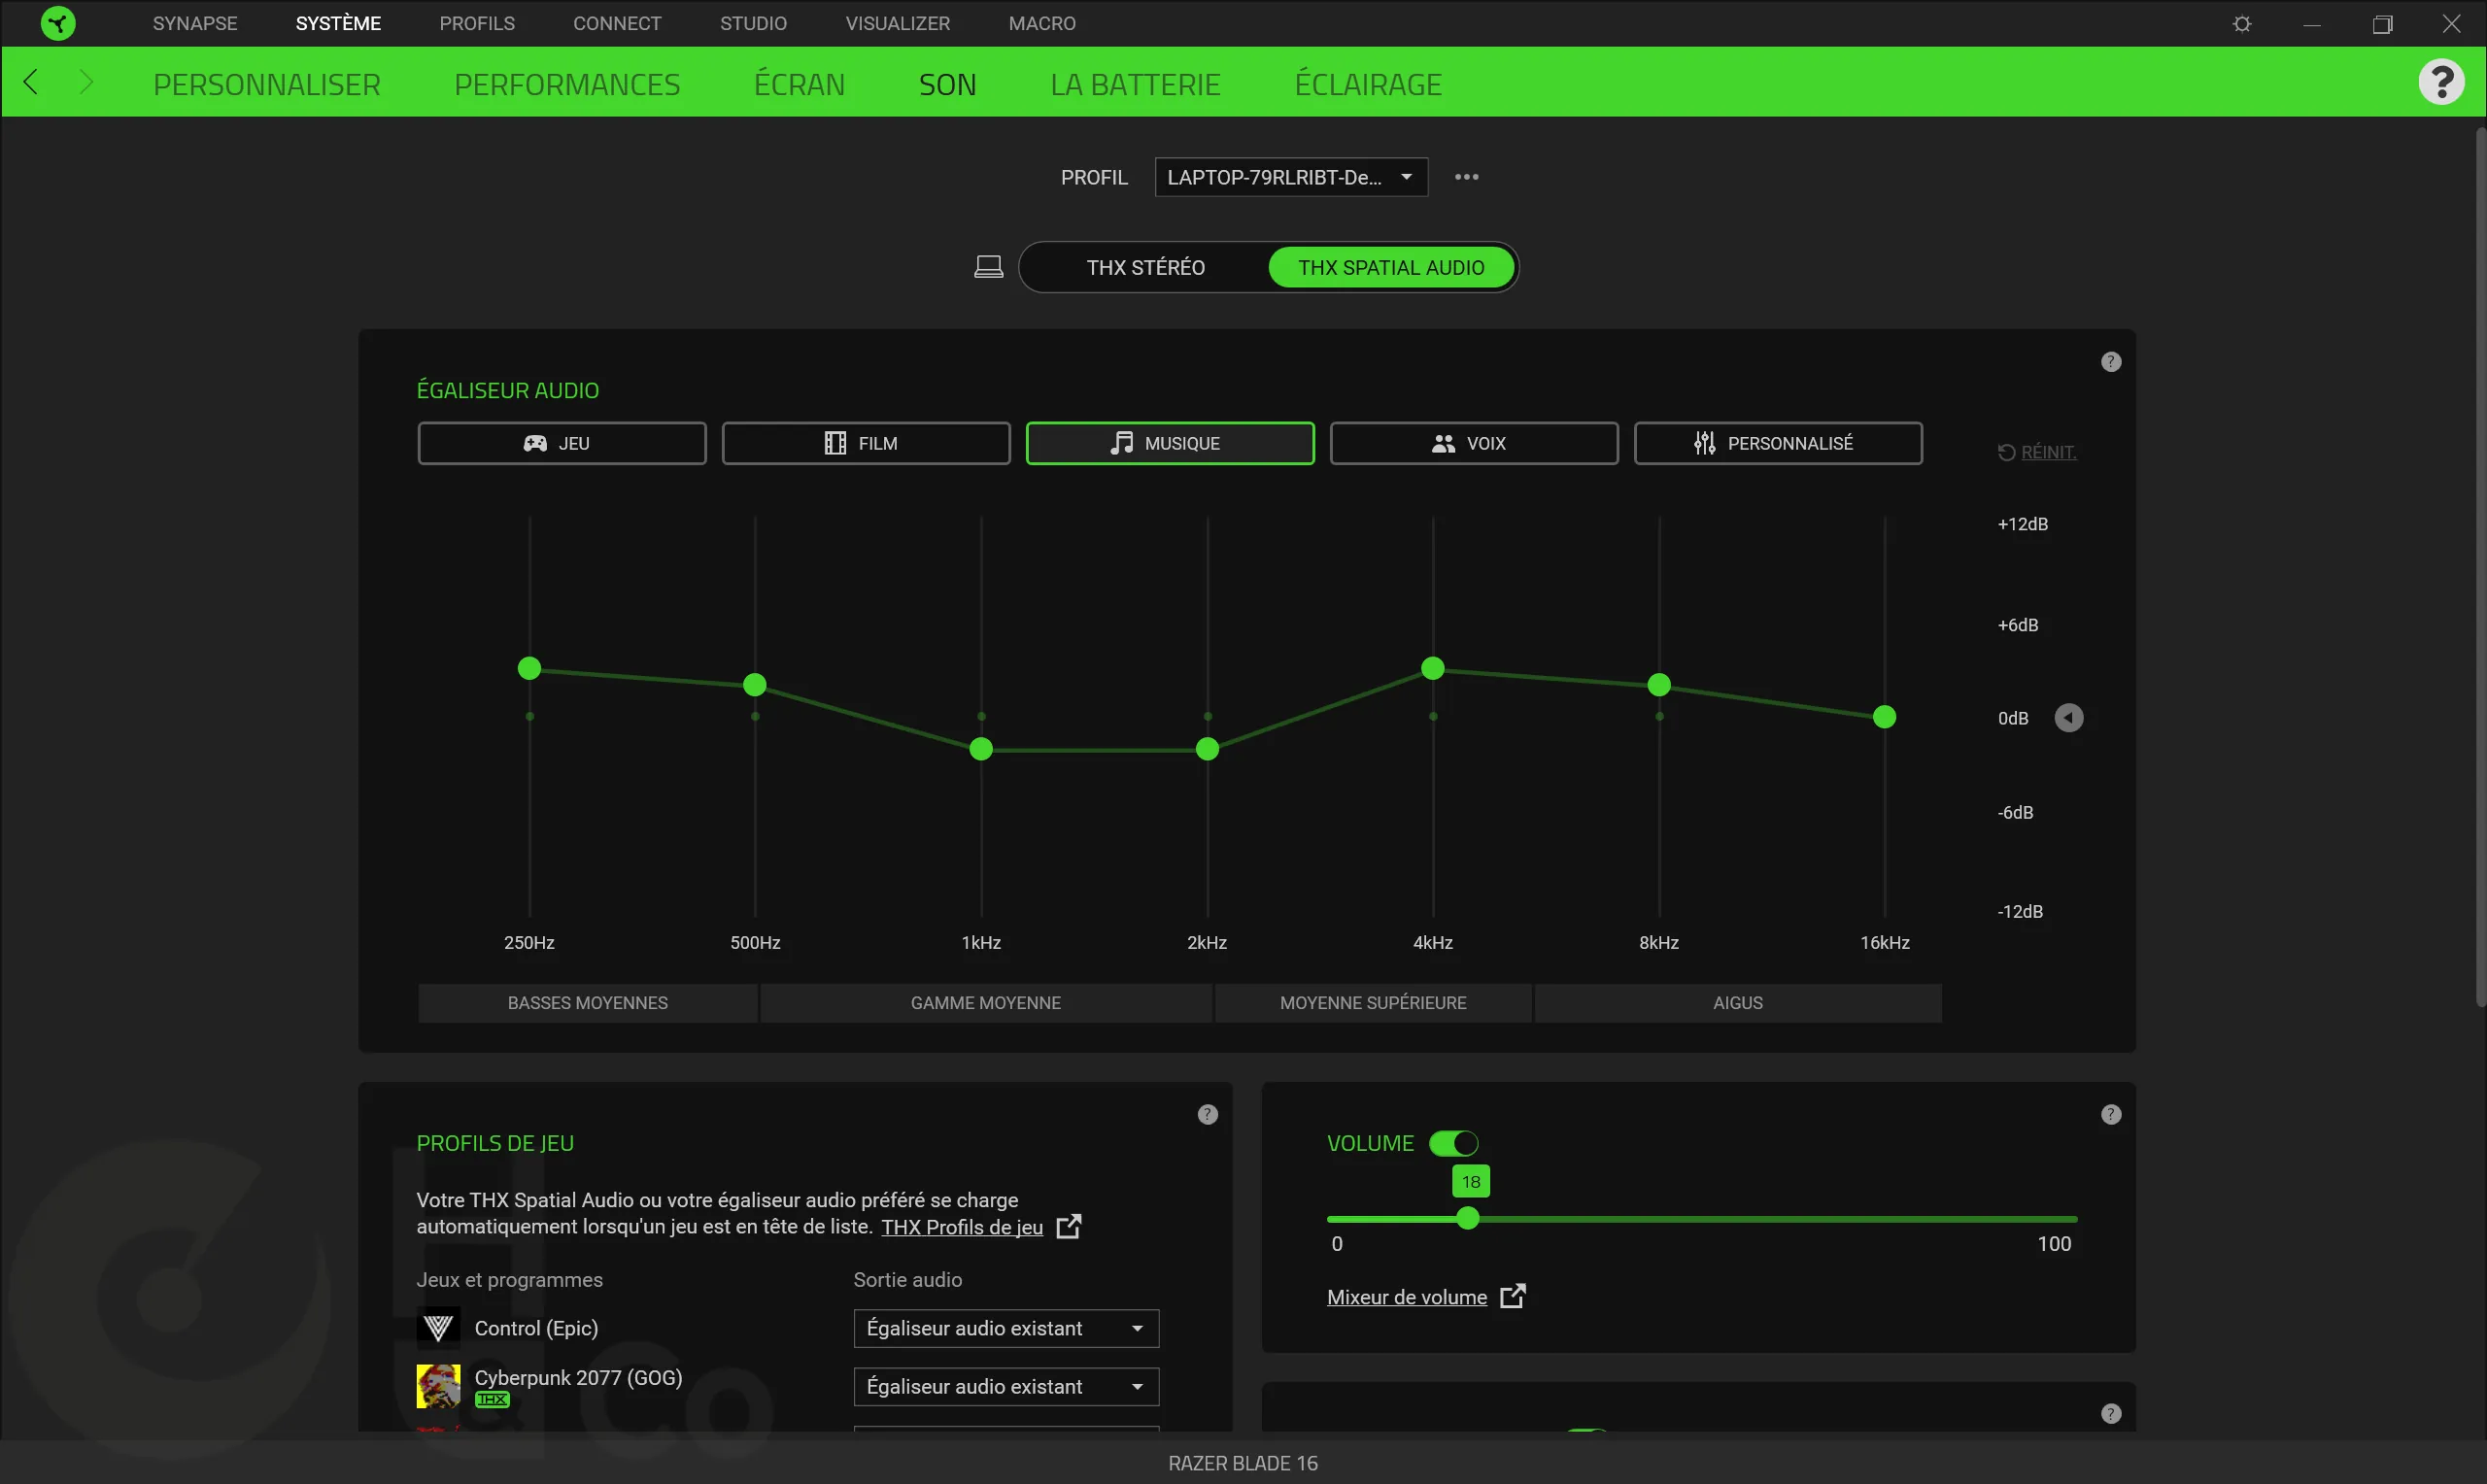Select the Son section
The height and width of the screenshot is (1484, 2487).
[x=947, y=84]
